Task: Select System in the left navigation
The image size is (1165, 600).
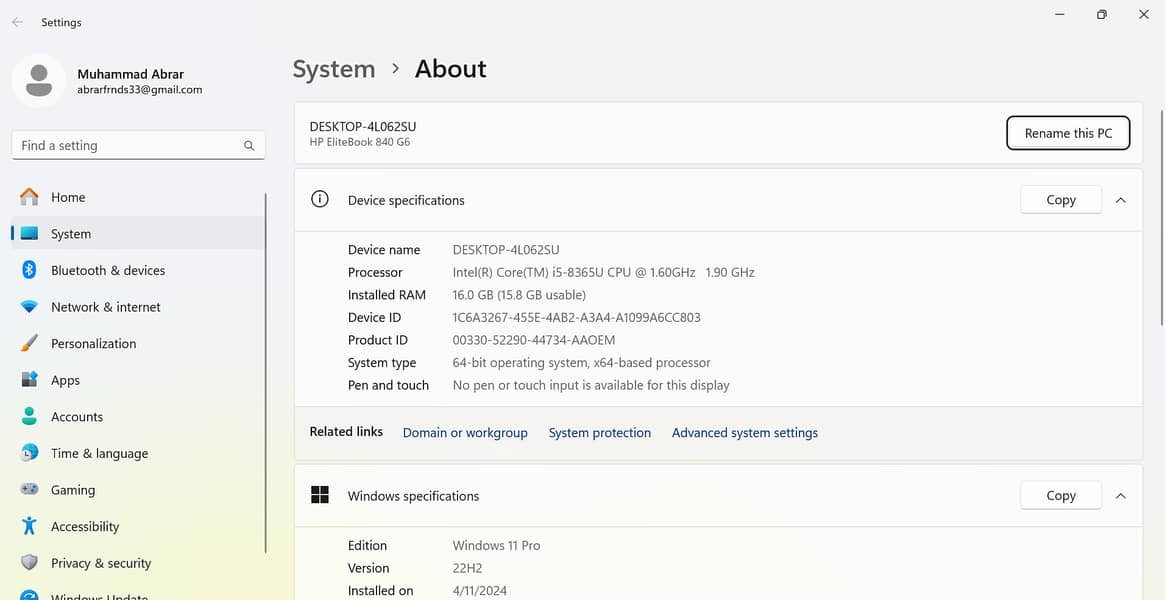Action: [71, 234]
